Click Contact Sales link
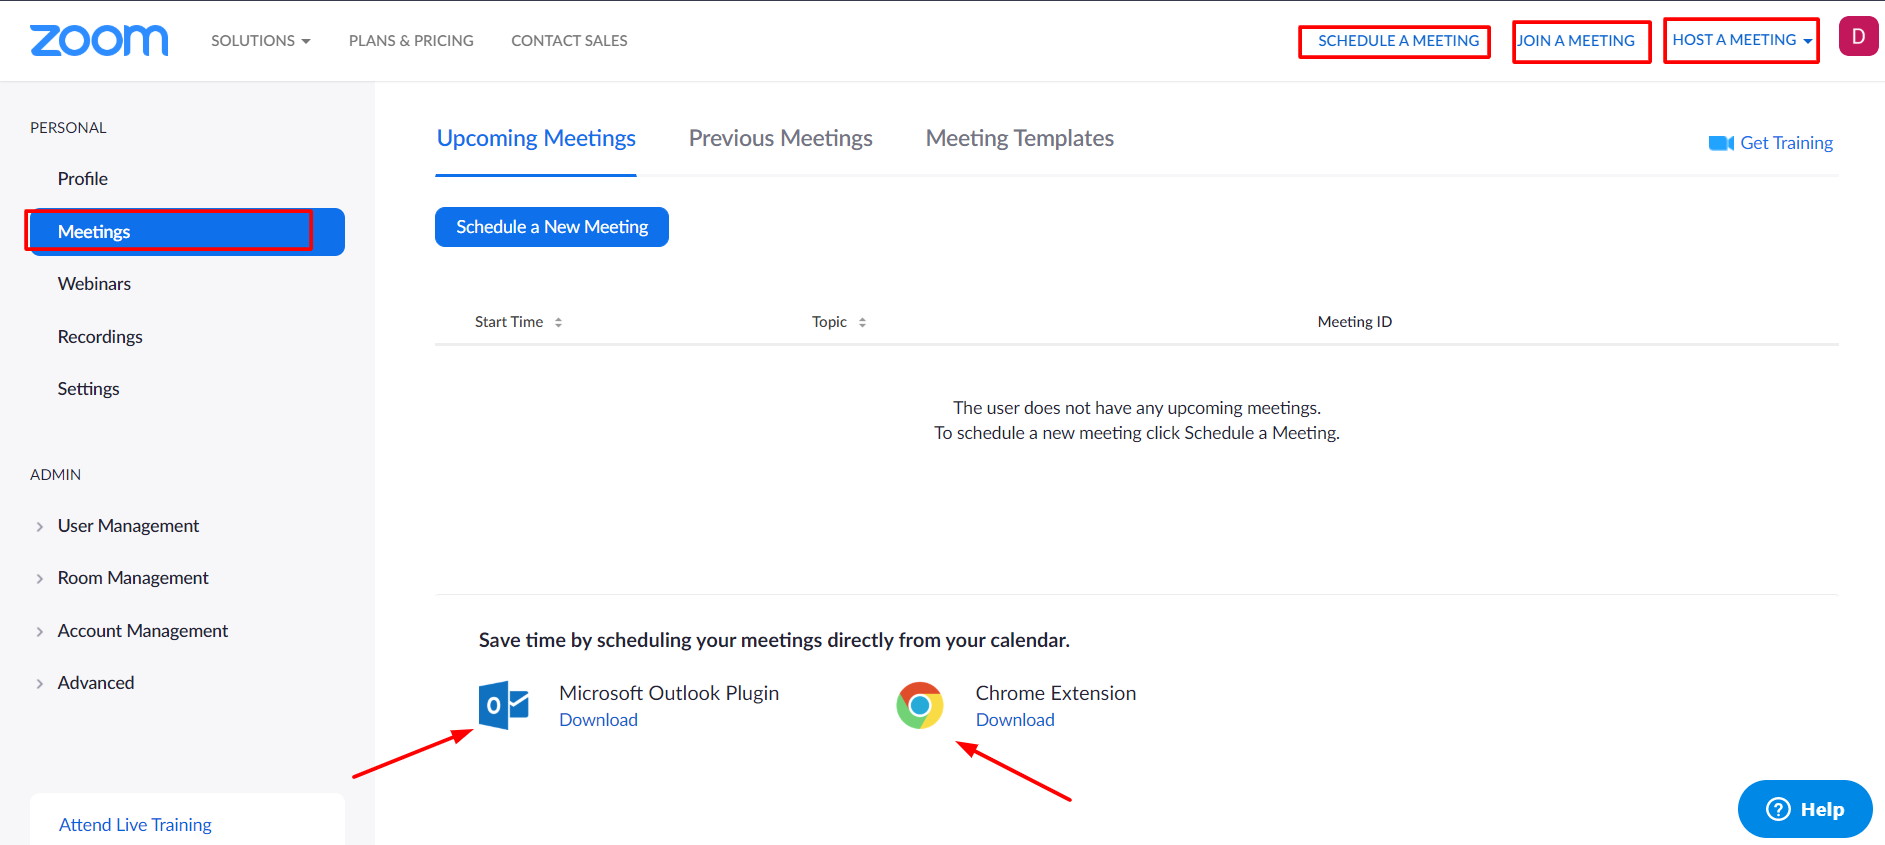 (569, 41)
